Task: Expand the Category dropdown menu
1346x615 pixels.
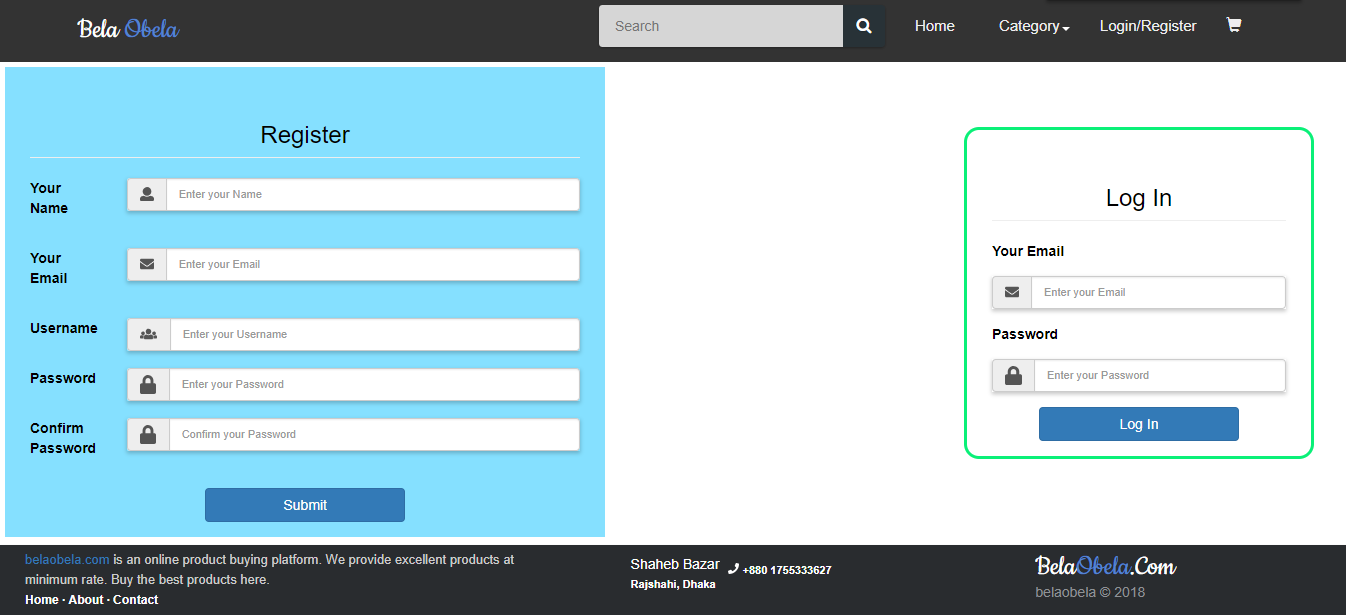Action: 1034,26
